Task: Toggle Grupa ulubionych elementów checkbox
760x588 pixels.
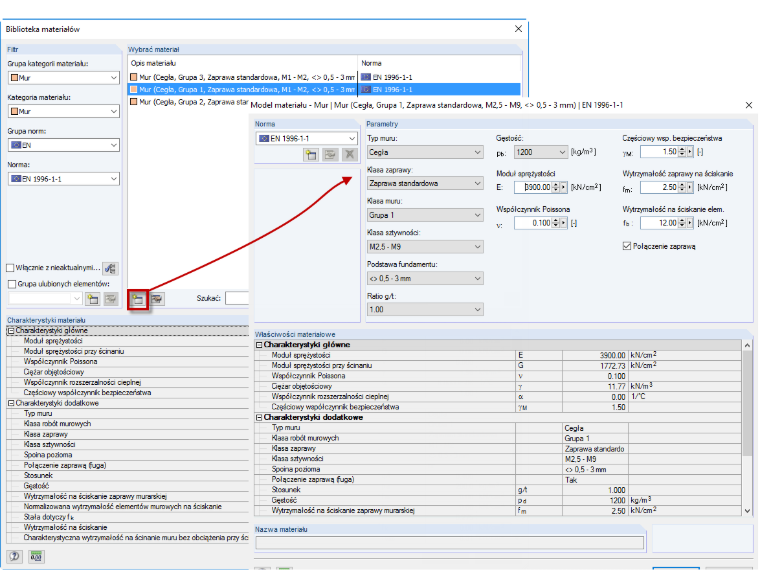Action: click(x=12, y=284)
